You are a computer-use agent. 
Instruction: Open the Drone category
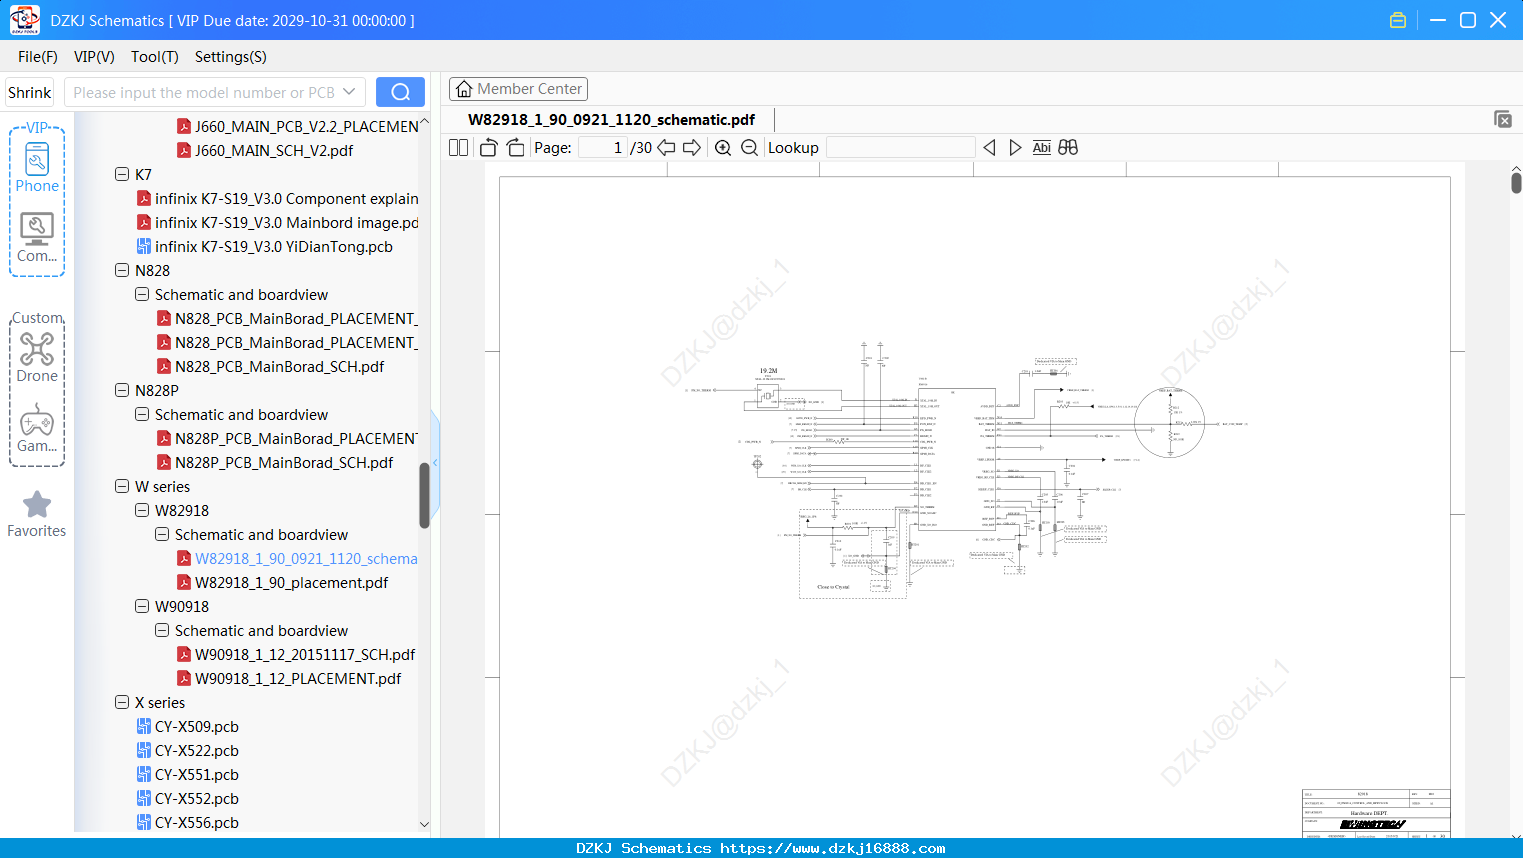point(37,357)
